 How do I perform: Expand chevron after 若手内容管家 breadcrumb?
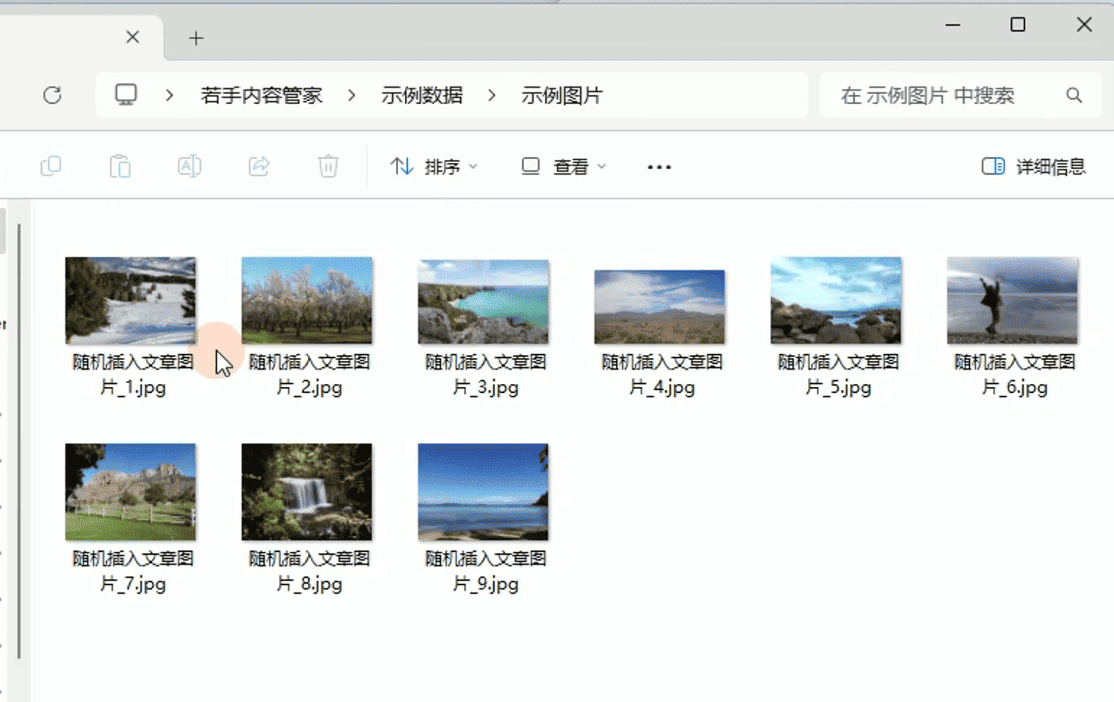tap(352, 95)
